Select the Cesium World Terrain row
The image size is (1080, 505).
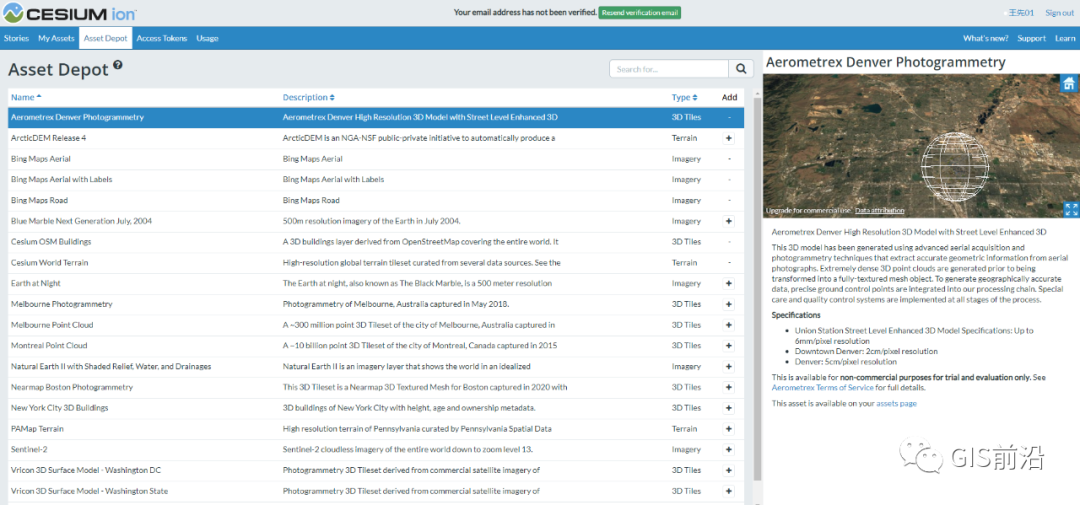tap(376, 262)
